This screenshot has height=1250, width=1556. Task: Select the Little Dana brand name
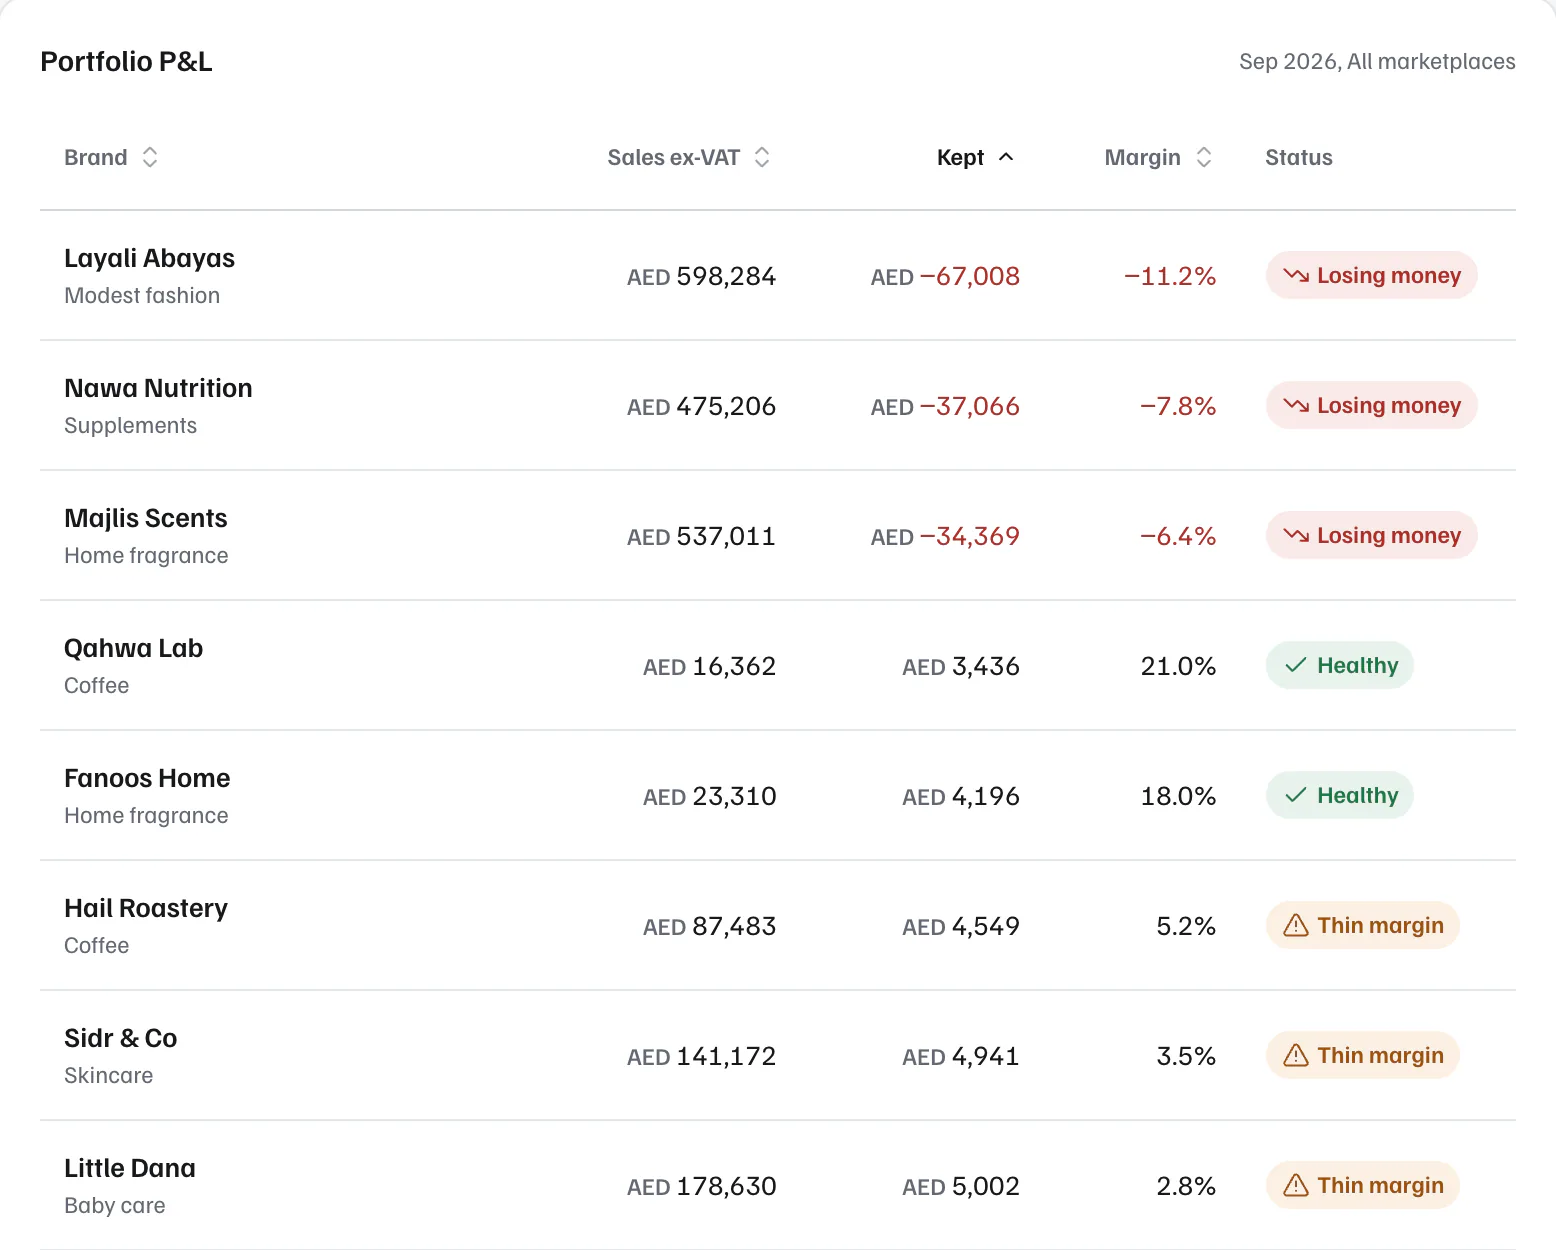pyautogui.click(x=130, y=1168)
